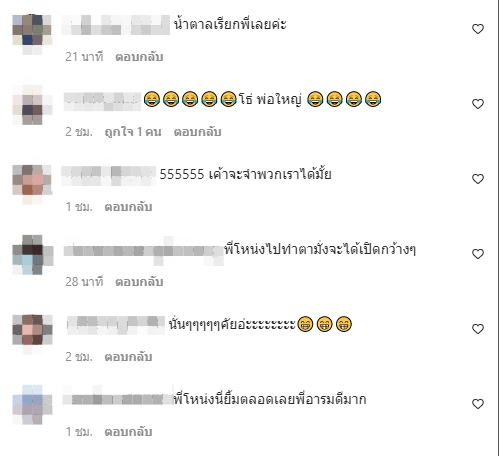Click ตอบกลับ under the 'โธ่ พ่อใหญ่' comment

tap(197, 132)
